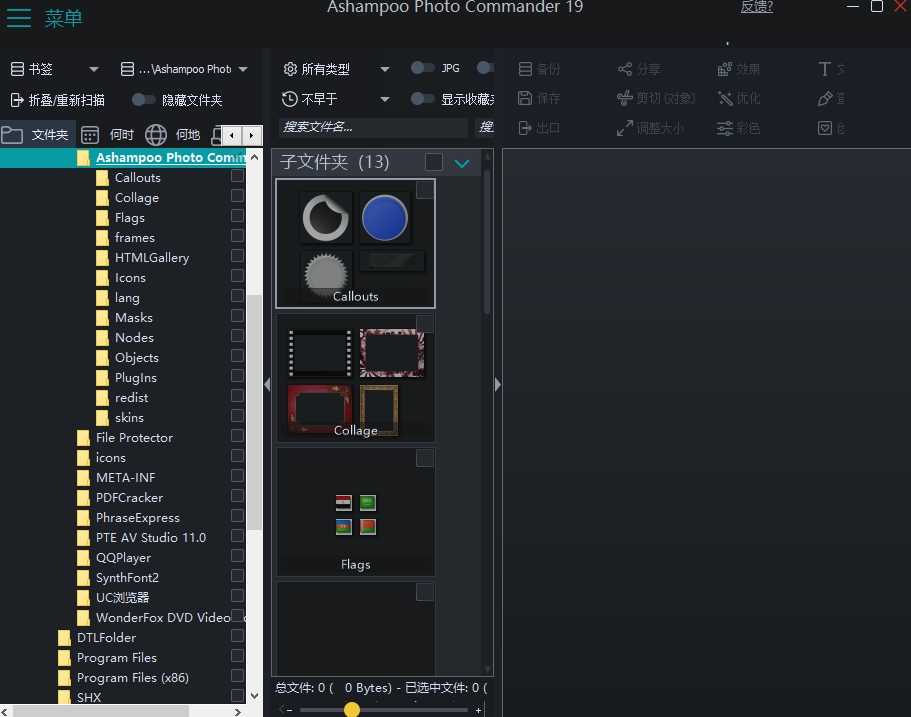This screenshot has height=717, width=911.
Task: Click the 备份 backup icon
Action: (526, 69)
